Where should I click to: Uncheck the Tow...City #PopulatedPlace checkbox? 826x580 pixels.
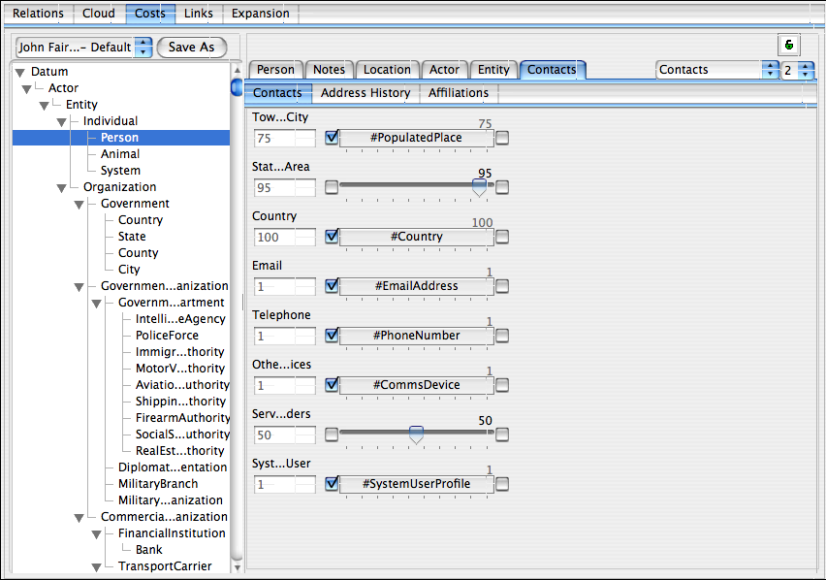332,137
